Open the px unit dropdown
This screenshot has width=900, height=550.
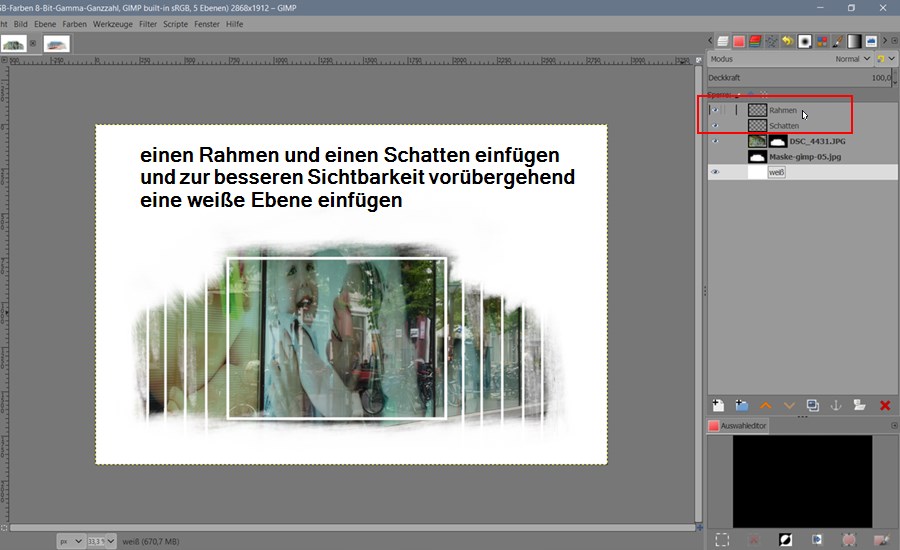click(71, 541)
